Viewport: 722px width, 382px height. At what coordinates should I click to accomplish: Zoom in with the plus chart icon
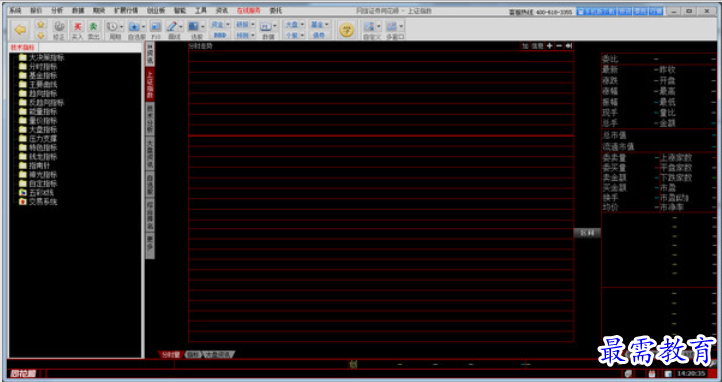coord(549,46)
